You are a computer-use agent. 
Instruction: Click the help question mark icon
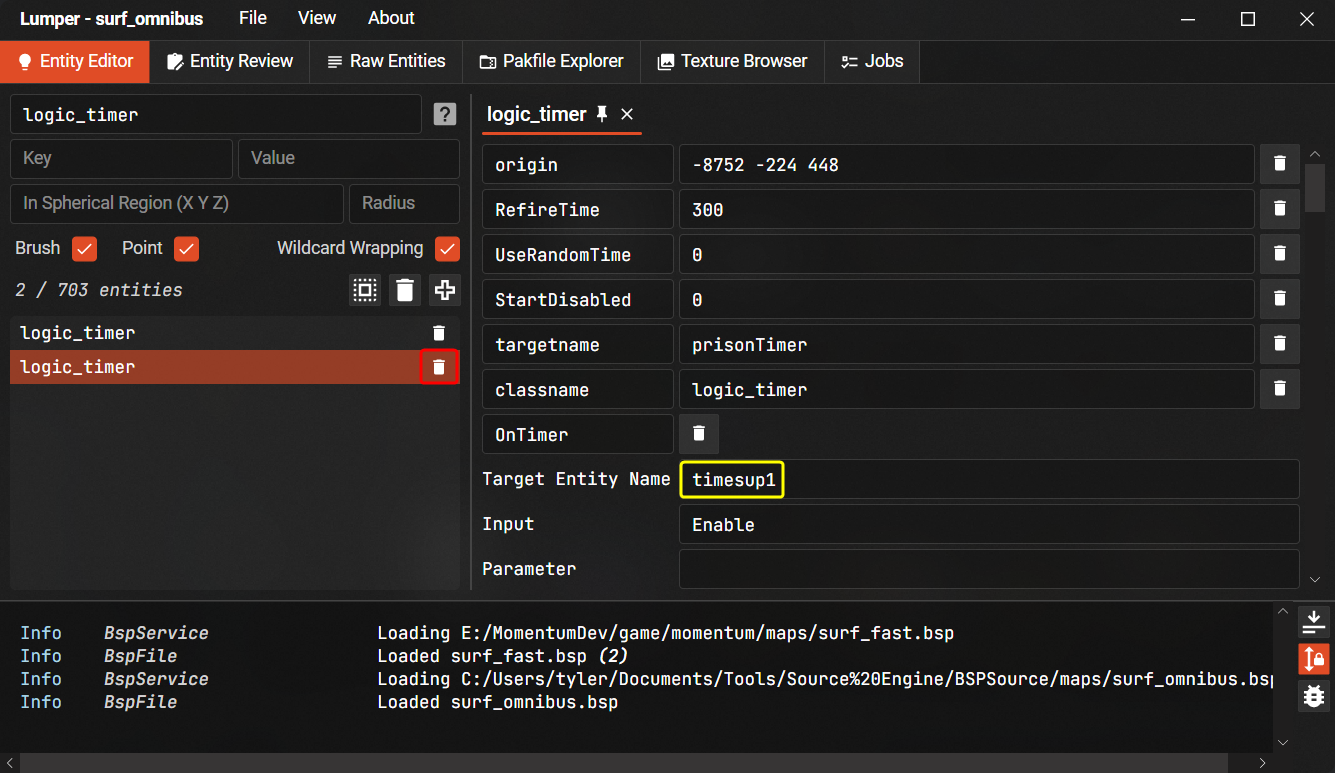click(x=445, y=115)
